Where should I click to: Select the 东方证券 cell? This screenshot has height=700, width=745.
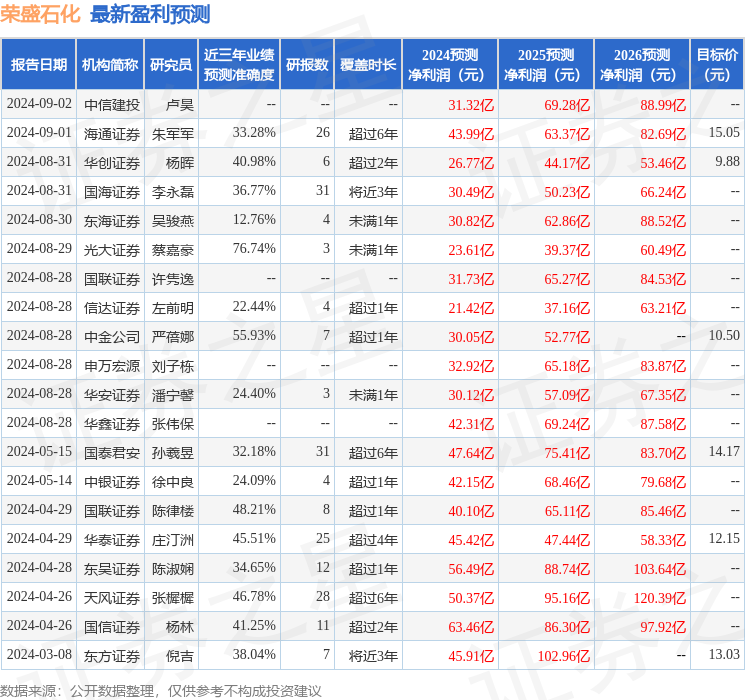112,655
